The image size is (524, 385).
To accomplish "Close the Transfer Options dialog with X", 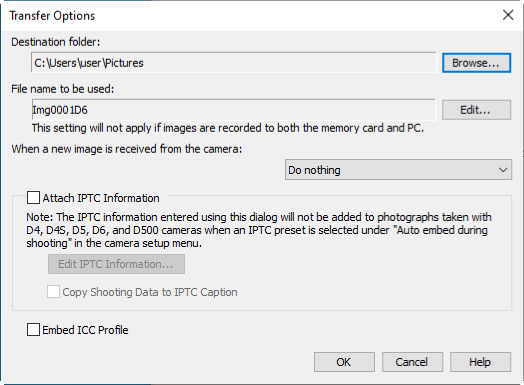I will pyautogui.click(x=508, y=15).
